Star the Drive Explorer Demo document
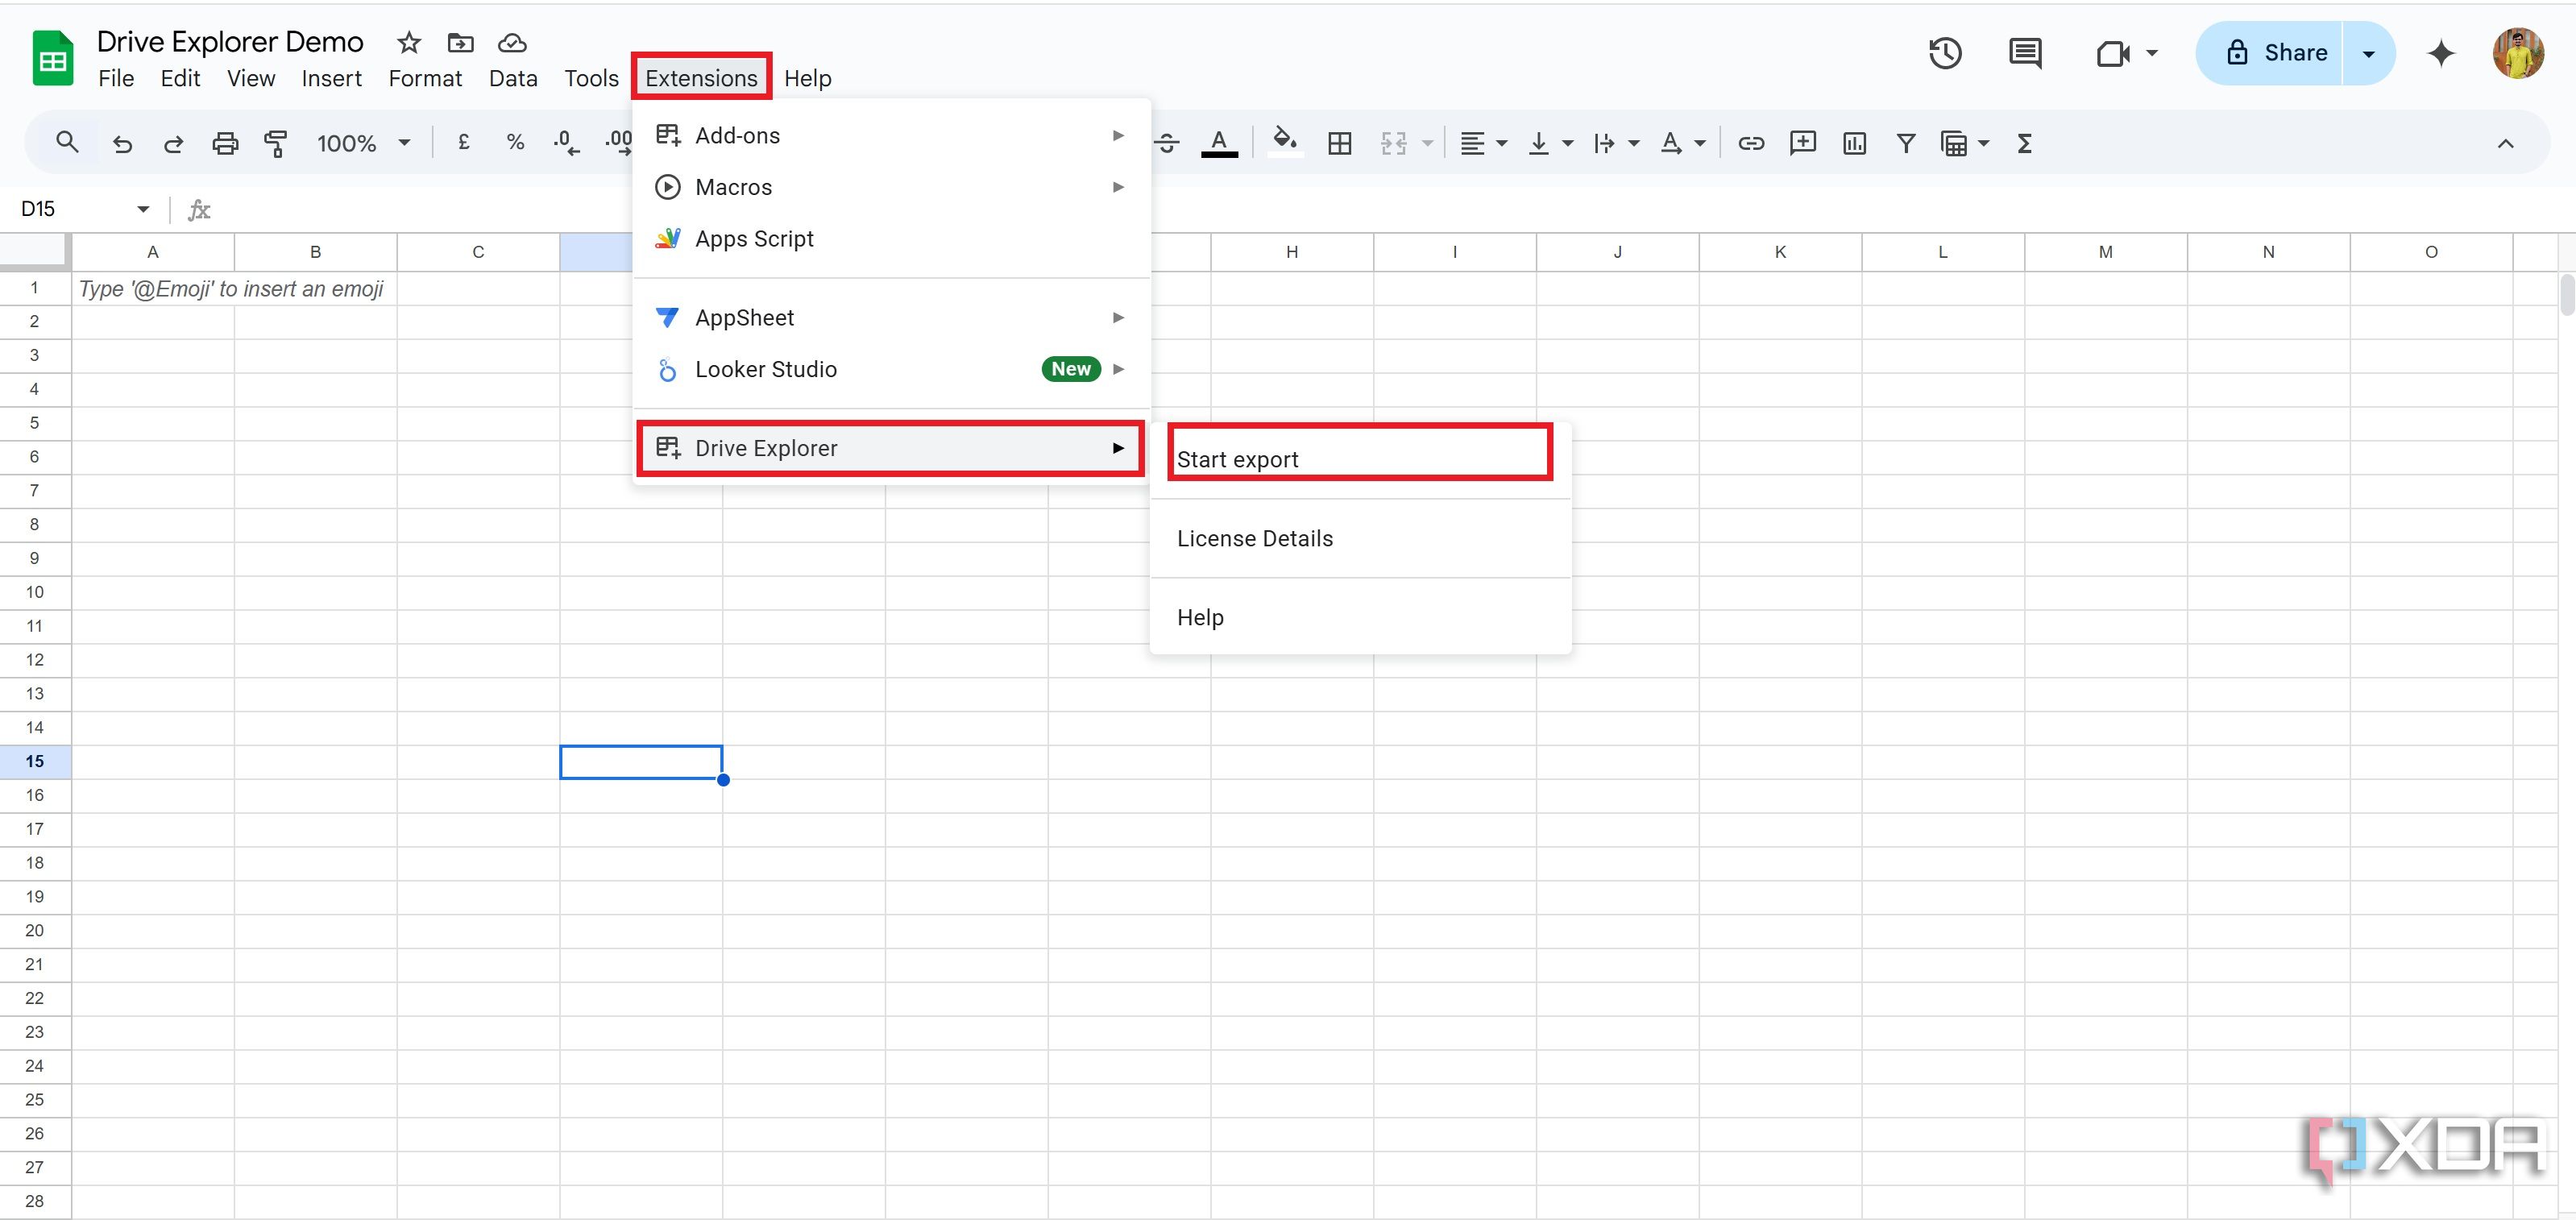Screen dimensions: 2576x1220 click(x=408, y=42)
